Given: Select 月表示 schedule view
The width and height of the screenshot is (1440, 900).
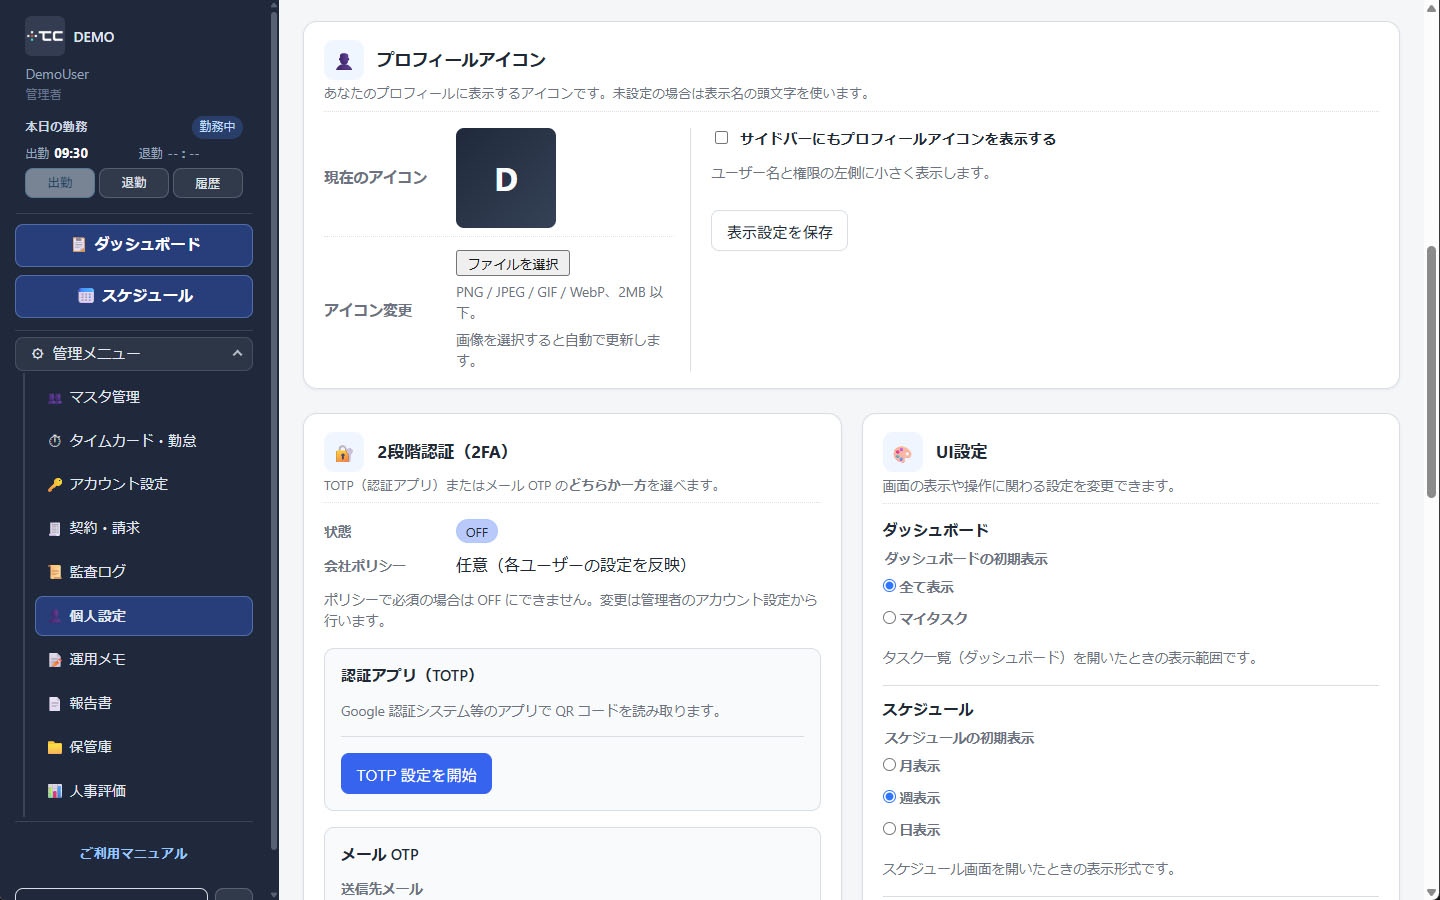Looking at the screenshot, I should point(889,765).
